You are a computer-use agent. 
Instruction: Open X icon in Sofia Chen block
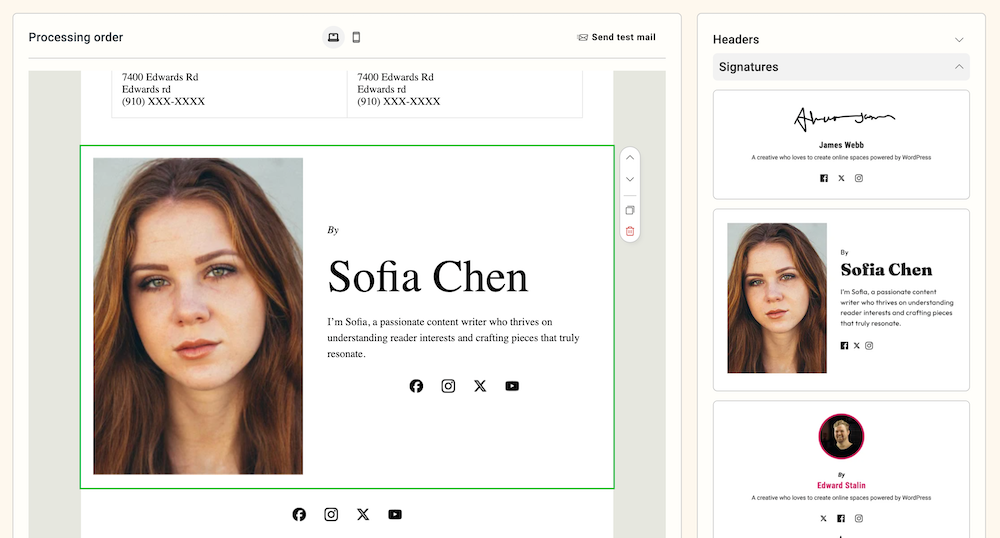tap(480, 386)
